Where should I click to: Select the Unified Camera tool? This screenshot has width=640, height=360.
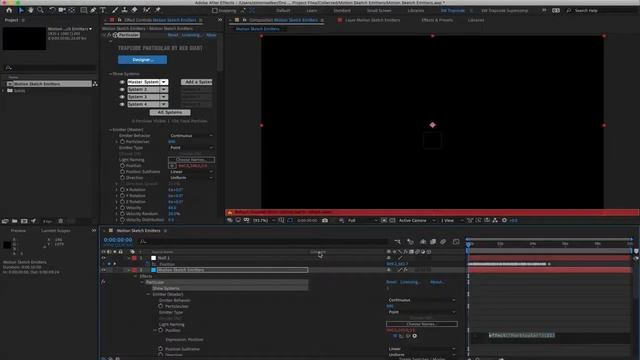click(x=62, y=10)
